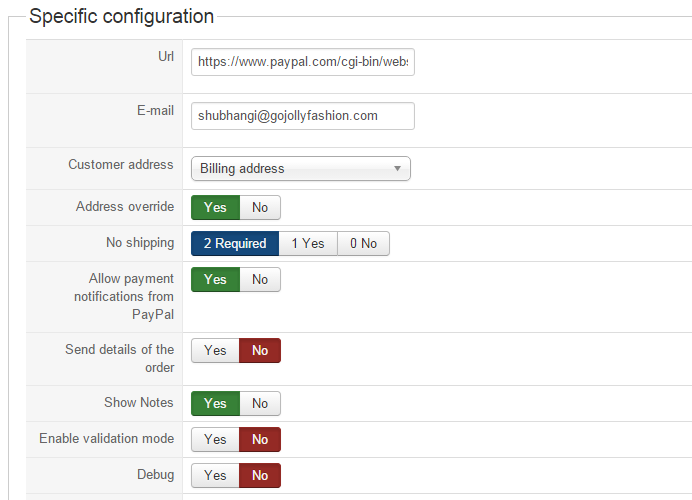
Task: Disable payment notifications from PayPal
Action: (260, 280)
